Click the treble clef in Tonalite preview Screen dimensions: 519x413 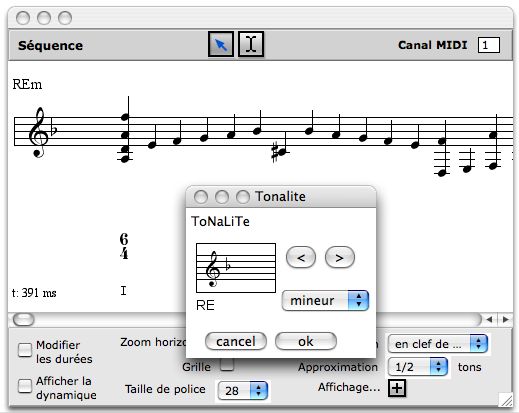213,269
